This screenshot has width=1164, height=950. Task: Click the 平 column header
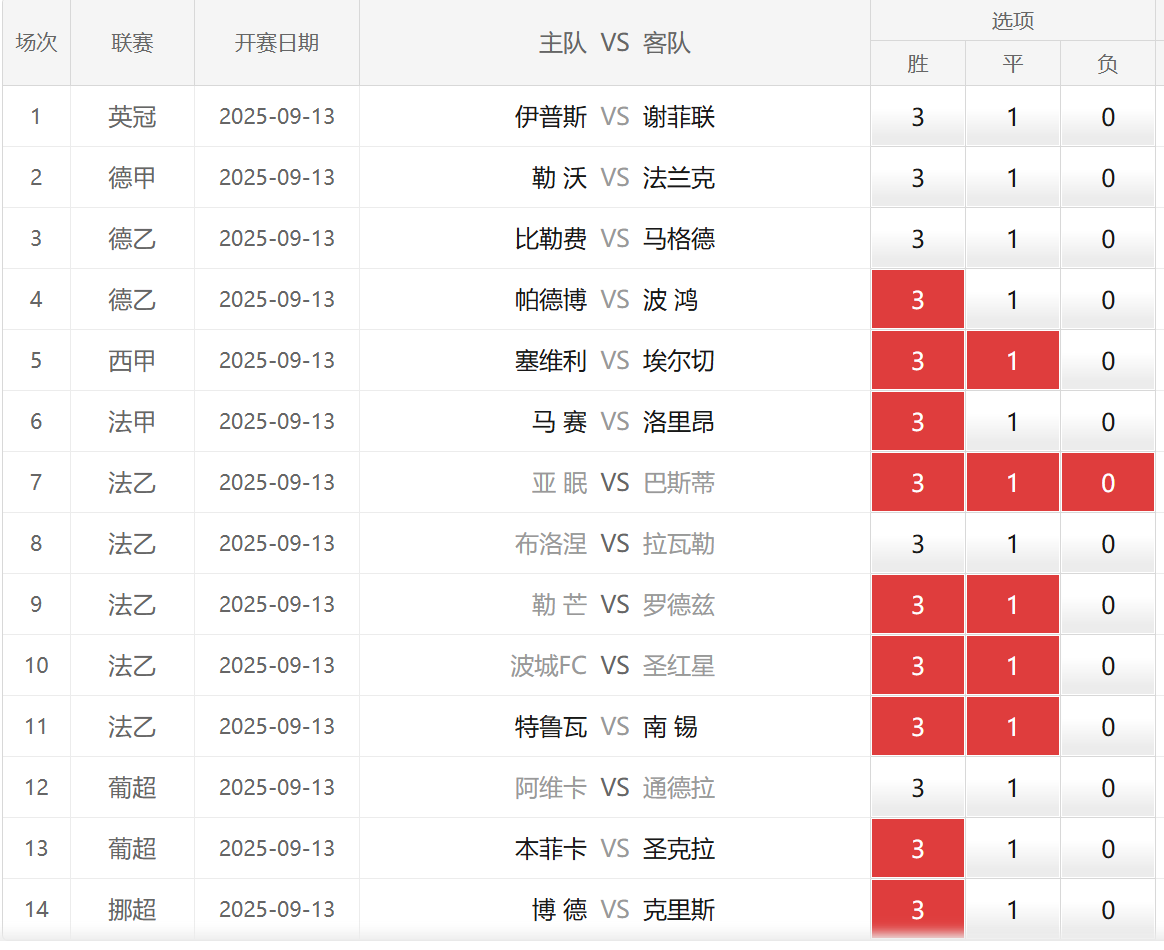pos(1013,63)
